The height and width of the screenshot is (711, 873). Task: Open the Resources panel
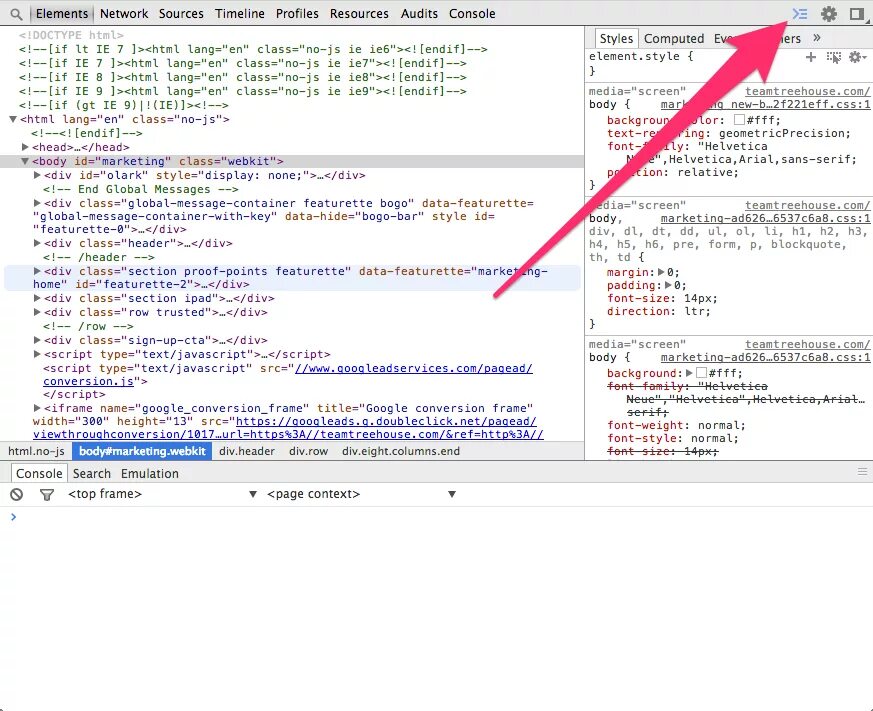359,13
